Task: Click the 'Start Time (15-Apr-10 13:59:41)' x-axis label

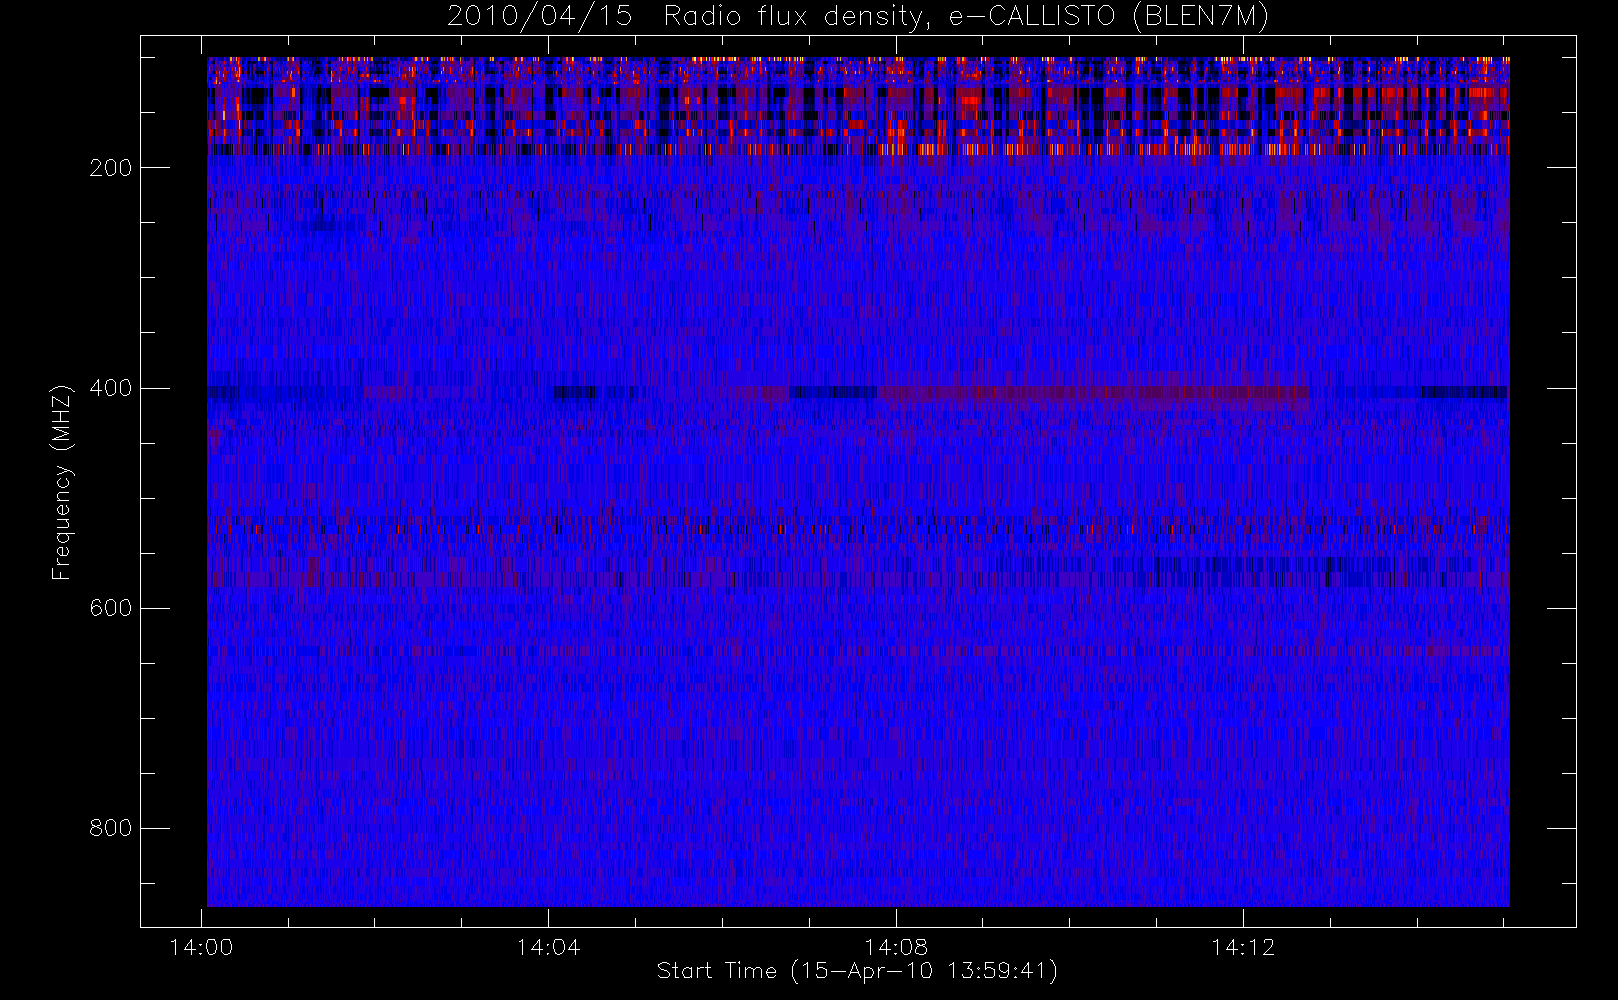Action: click(x=857, y=971)
